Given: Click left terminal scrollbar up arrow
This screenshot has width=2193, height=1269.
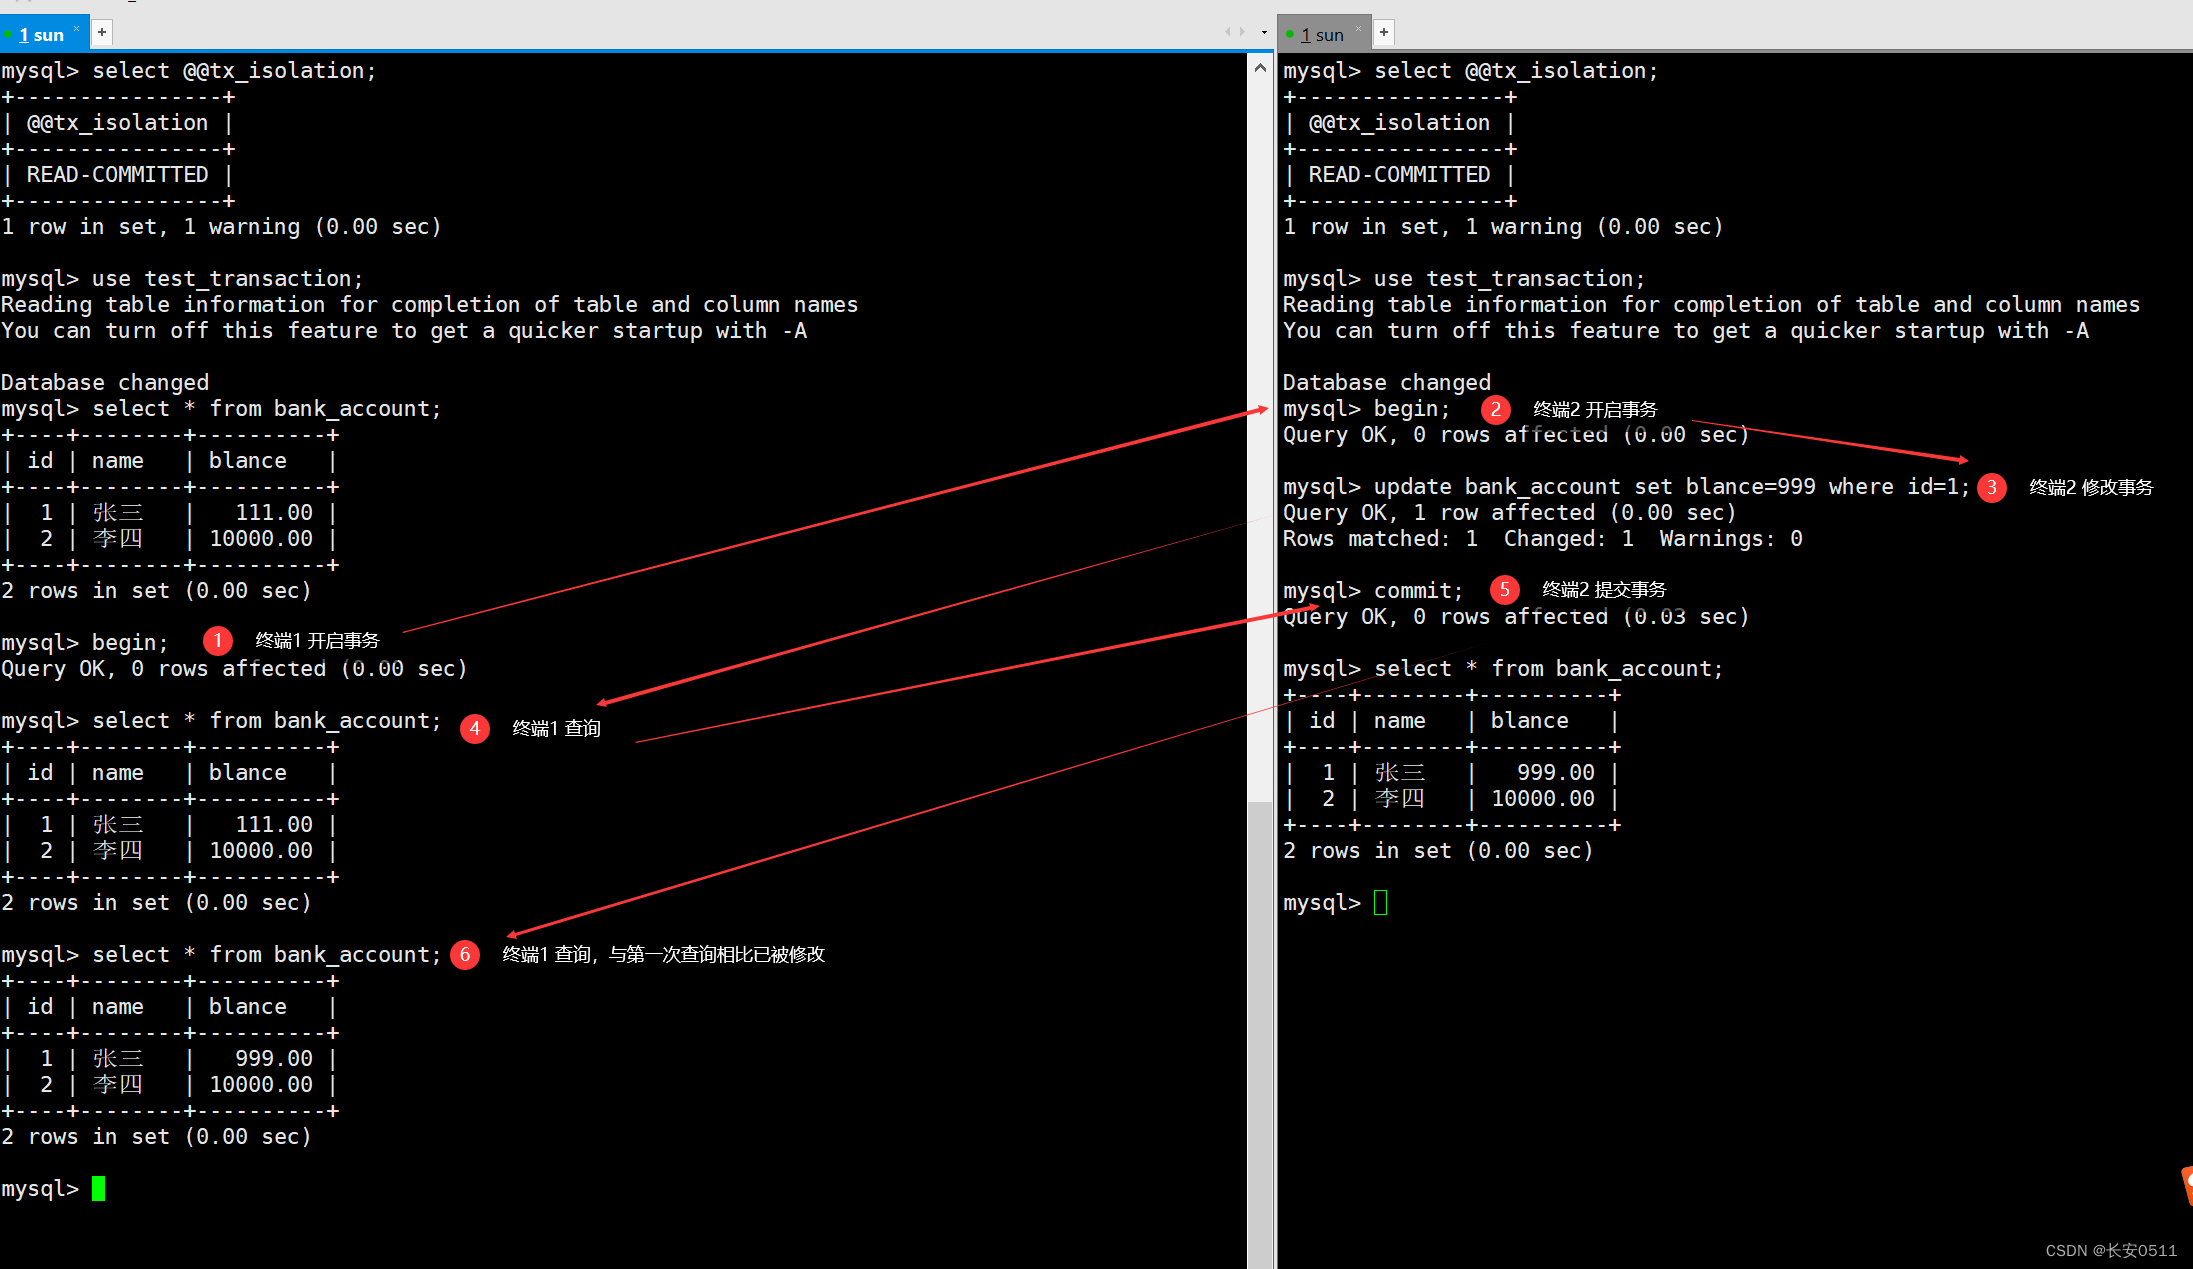Looking at the screenshot, I should [1260, 67].
